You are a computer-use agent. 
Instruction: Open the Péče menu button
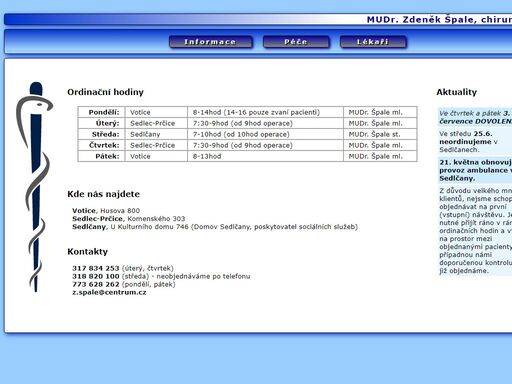296,42
